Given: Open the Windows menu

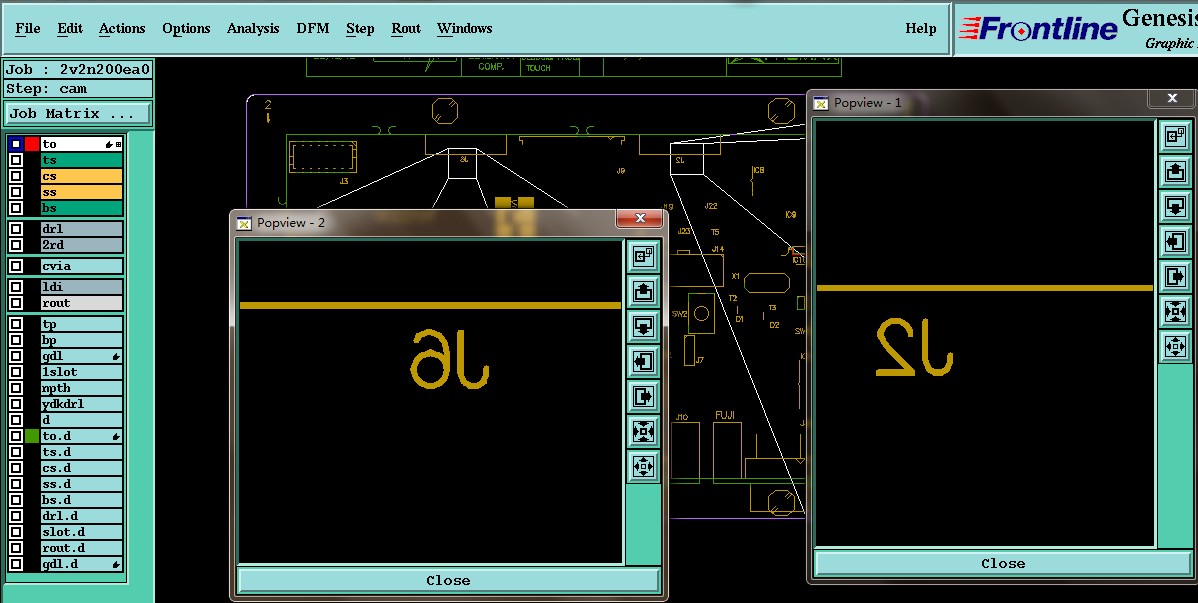Looking at the screenshot, I should pyautogui.click(x=464, y=28).
